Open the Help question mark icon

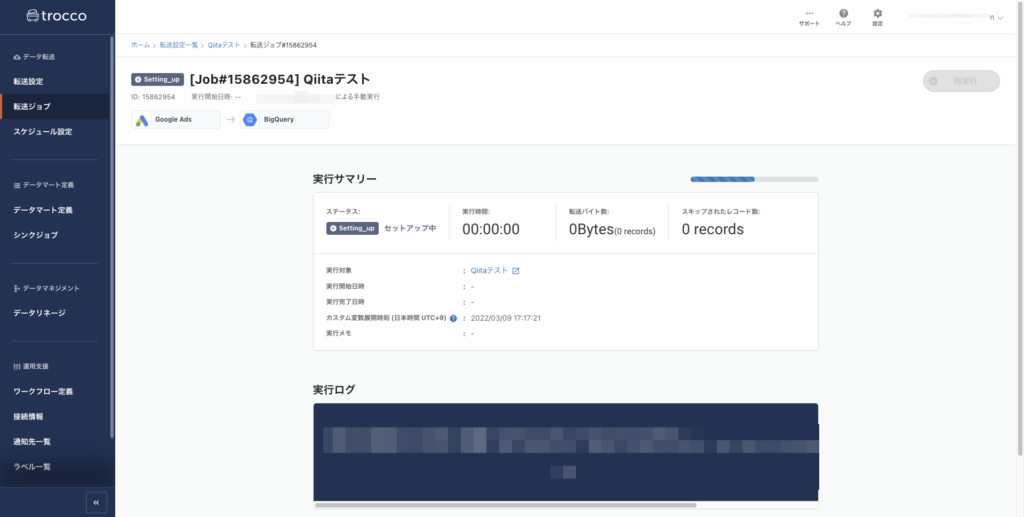pos(843,13)
